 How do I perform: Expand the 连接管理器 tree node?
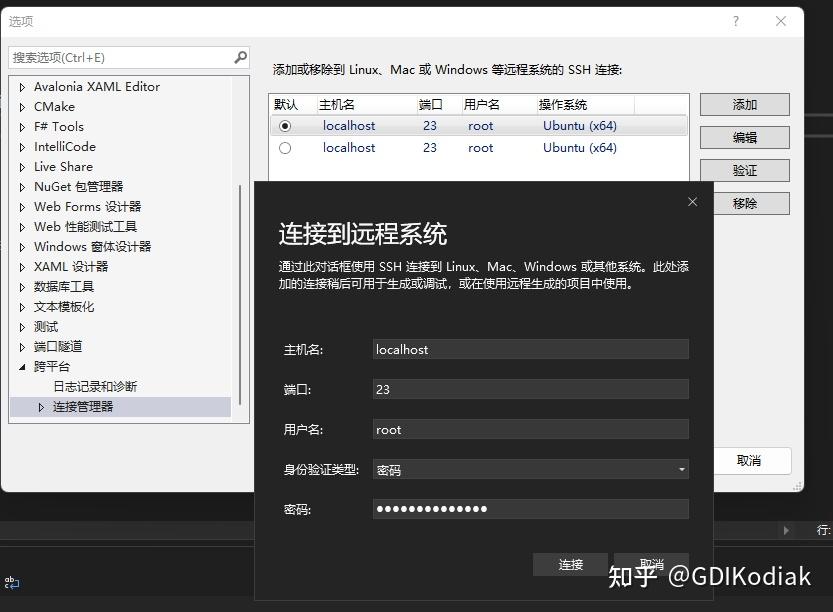[40, 406]
